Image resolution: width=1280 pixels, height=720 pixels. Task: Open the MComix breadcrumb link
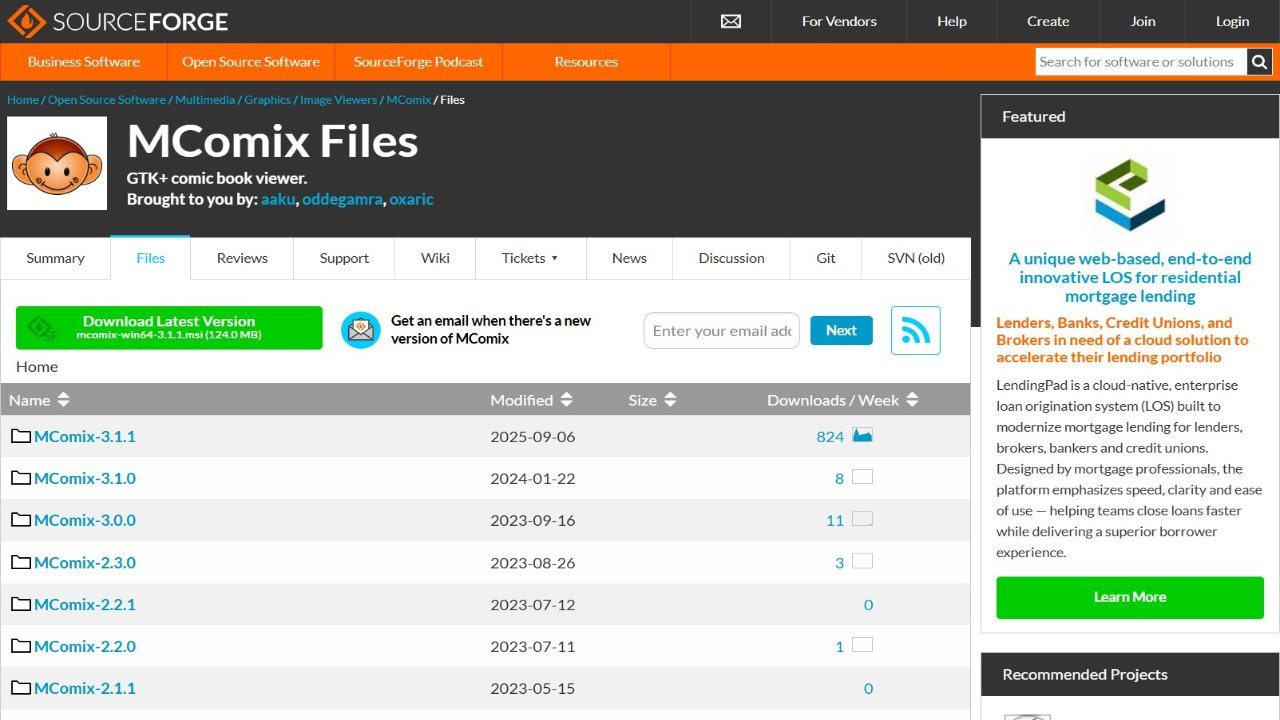coord(409,100)
